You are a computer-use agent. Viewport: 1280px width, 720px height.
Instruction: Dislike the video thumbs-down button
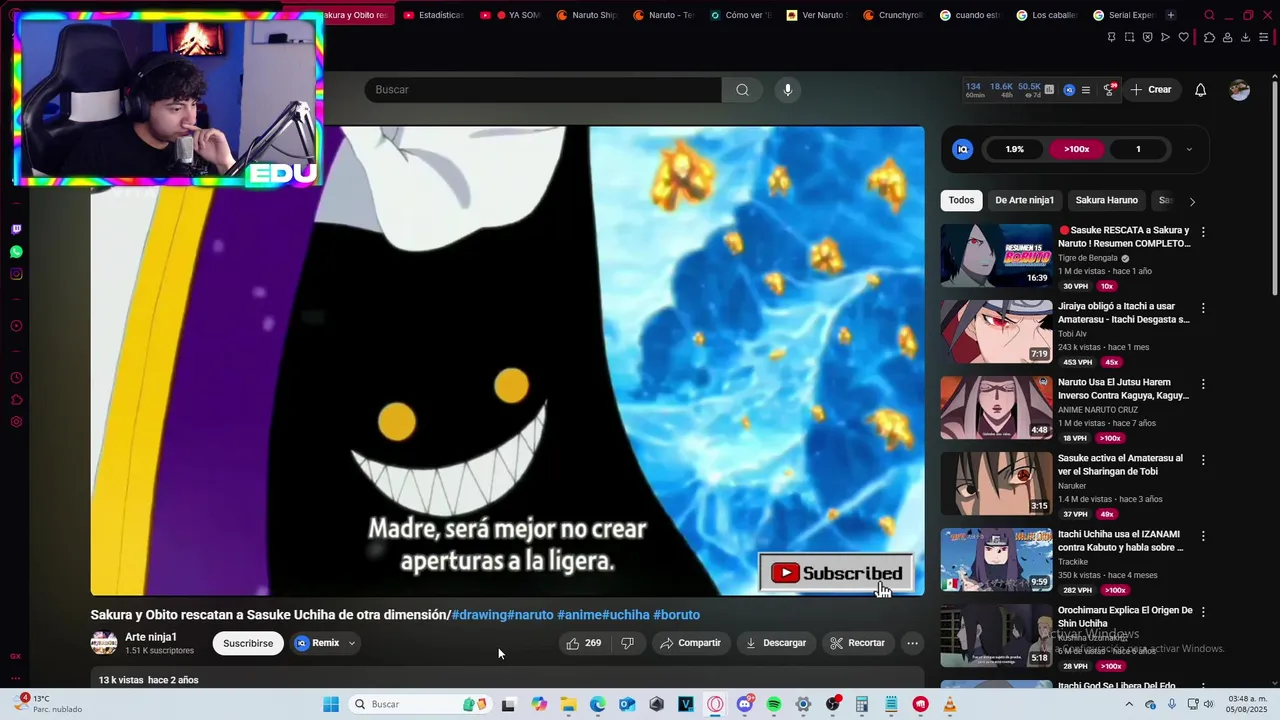[627, 643]
